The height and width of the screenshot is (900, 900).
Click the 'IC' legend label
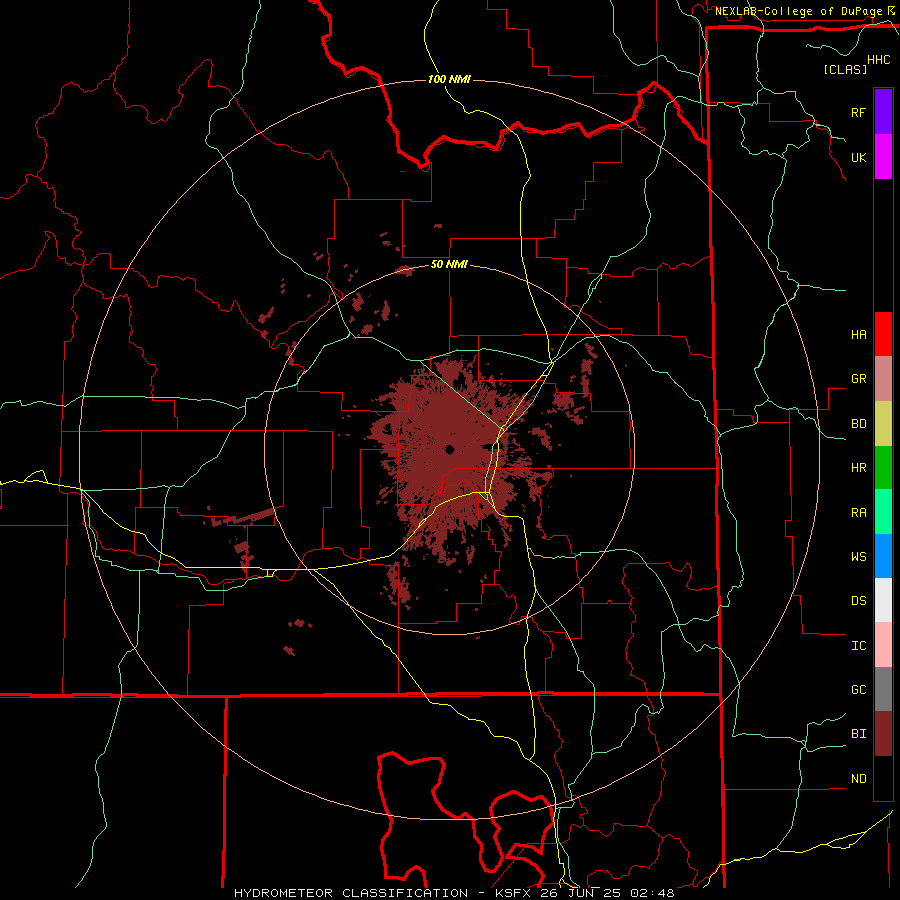tap(858, 646)
